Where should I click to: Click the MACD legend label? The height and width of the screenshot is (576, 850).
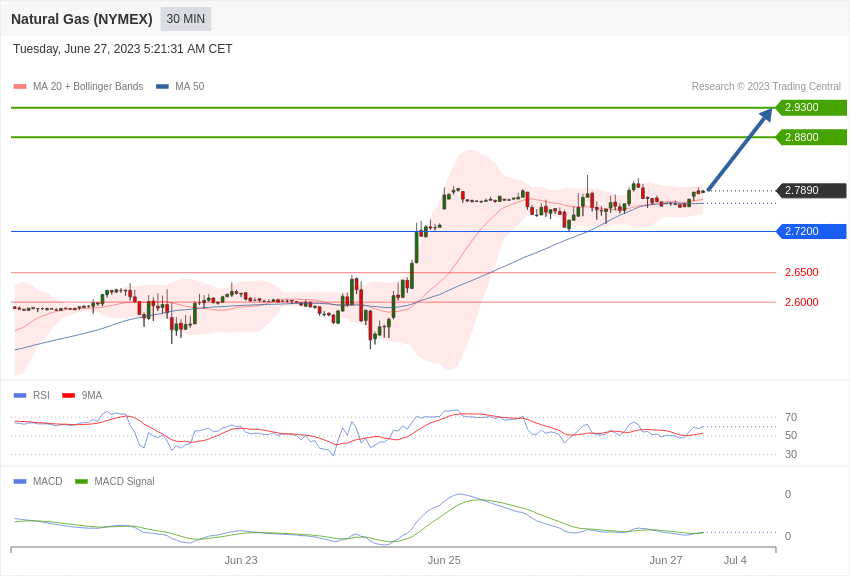coord(47,481)
